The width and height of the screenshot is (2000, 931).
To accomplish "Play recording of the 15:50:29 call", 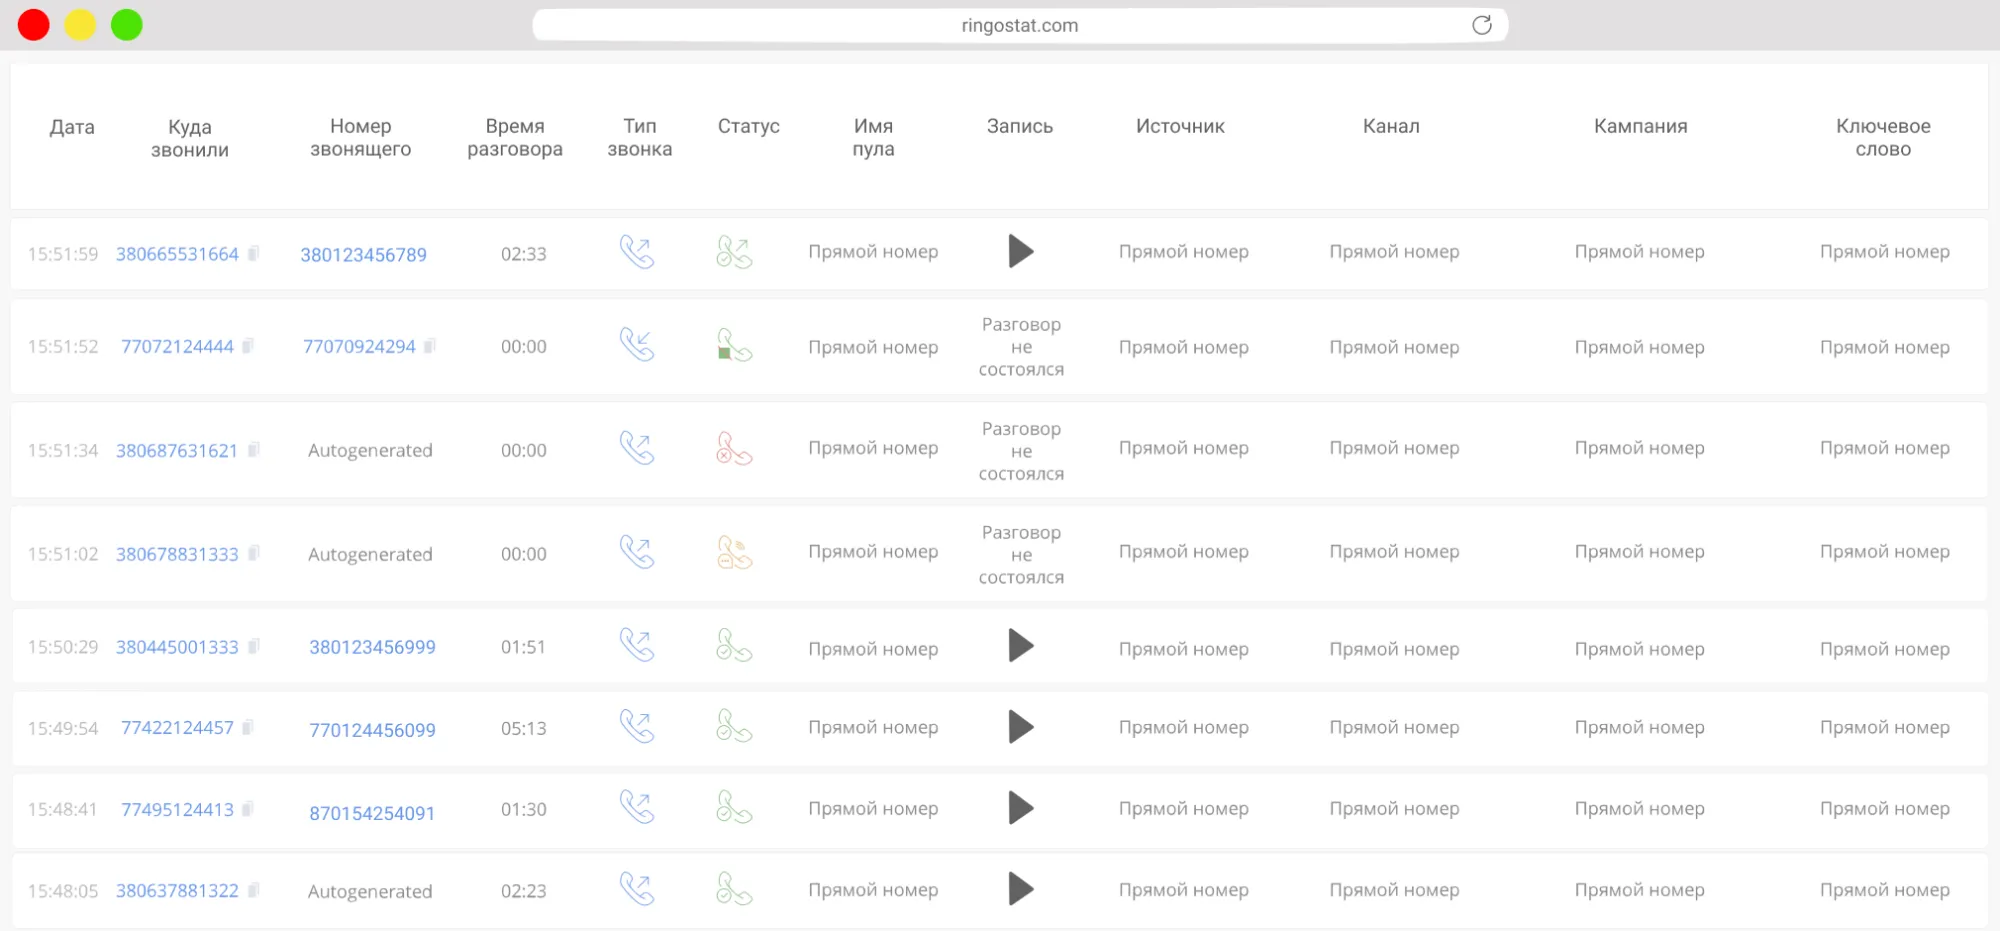I will click(x=1020, y=646).
